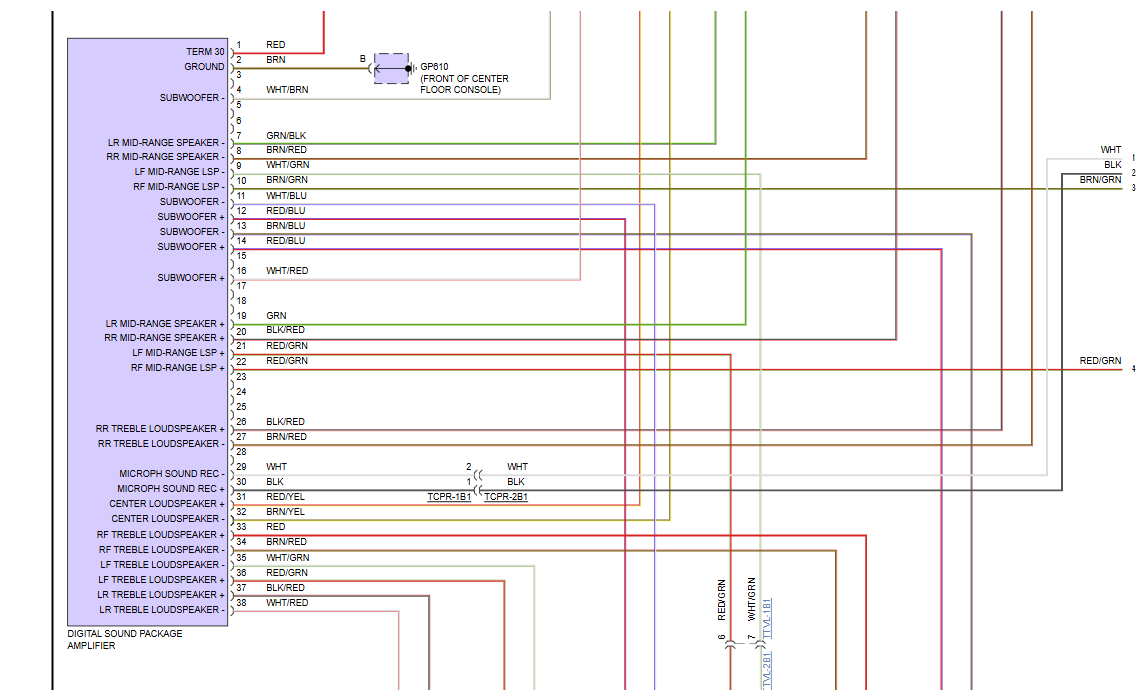This screenshot has width=1137, height=692.
Task: Click the TERM 30 pin label
Action: 205,52
